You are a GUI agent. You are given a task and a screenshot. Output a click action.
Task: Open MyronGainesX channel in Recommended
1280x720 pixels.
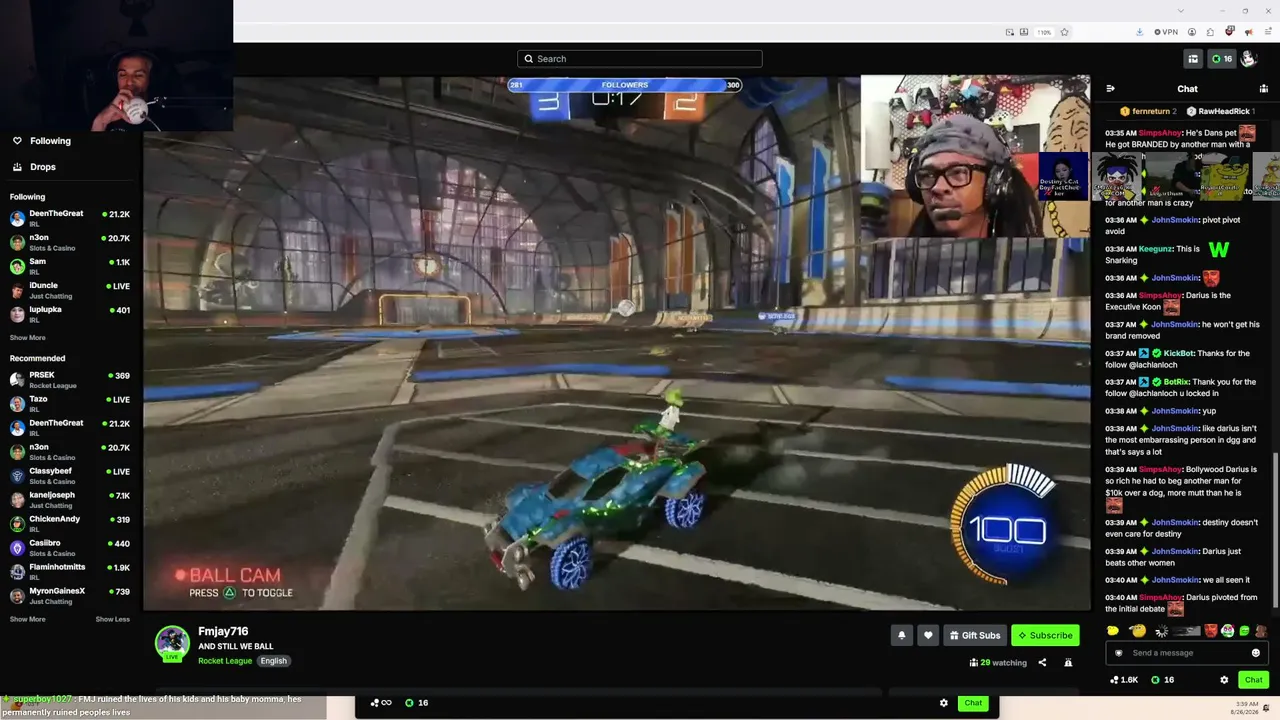(x=70, y=596)
